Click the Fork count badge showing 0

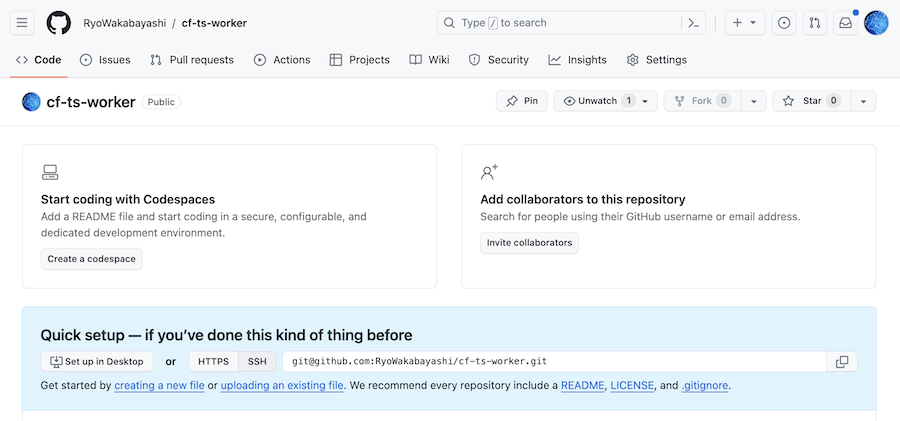pyautogui.click(x=724, y=101)
